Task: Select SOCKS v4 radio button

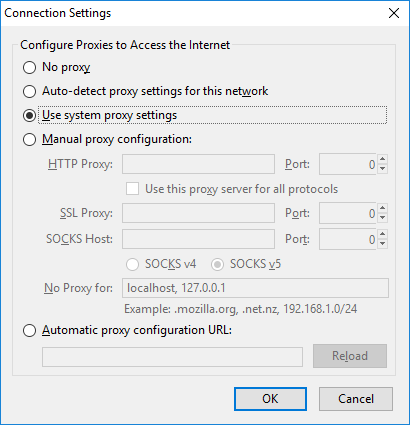Action: point(132,265)
